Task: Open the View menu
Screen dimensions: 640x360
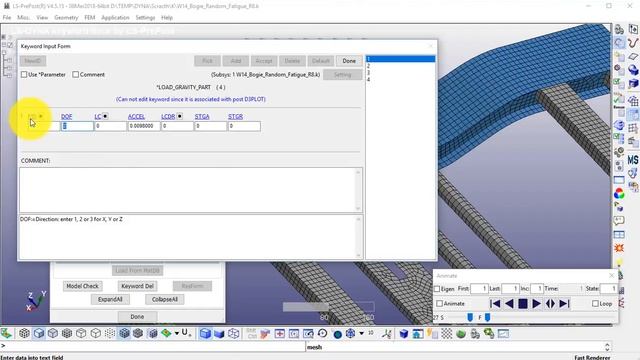Action: 42,18
